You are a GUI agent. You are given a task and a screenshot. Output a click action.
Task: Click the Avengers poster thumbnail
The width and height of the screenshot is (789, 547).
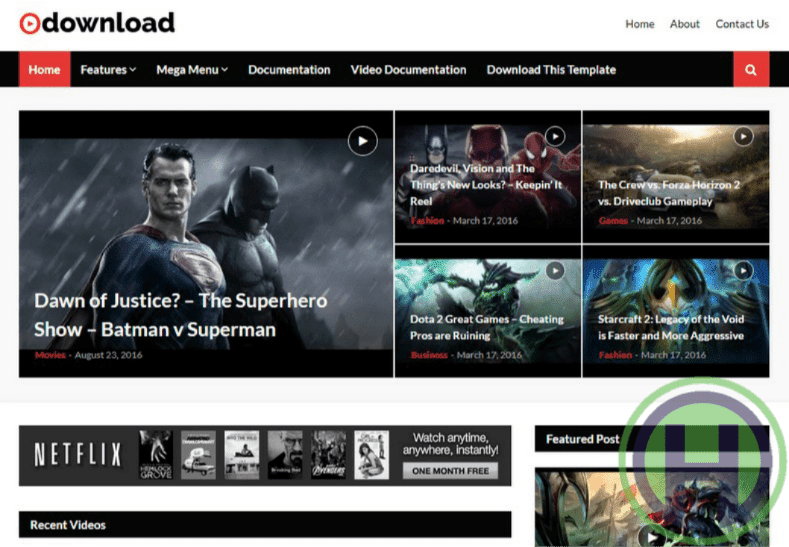click(x=328, y=455)
